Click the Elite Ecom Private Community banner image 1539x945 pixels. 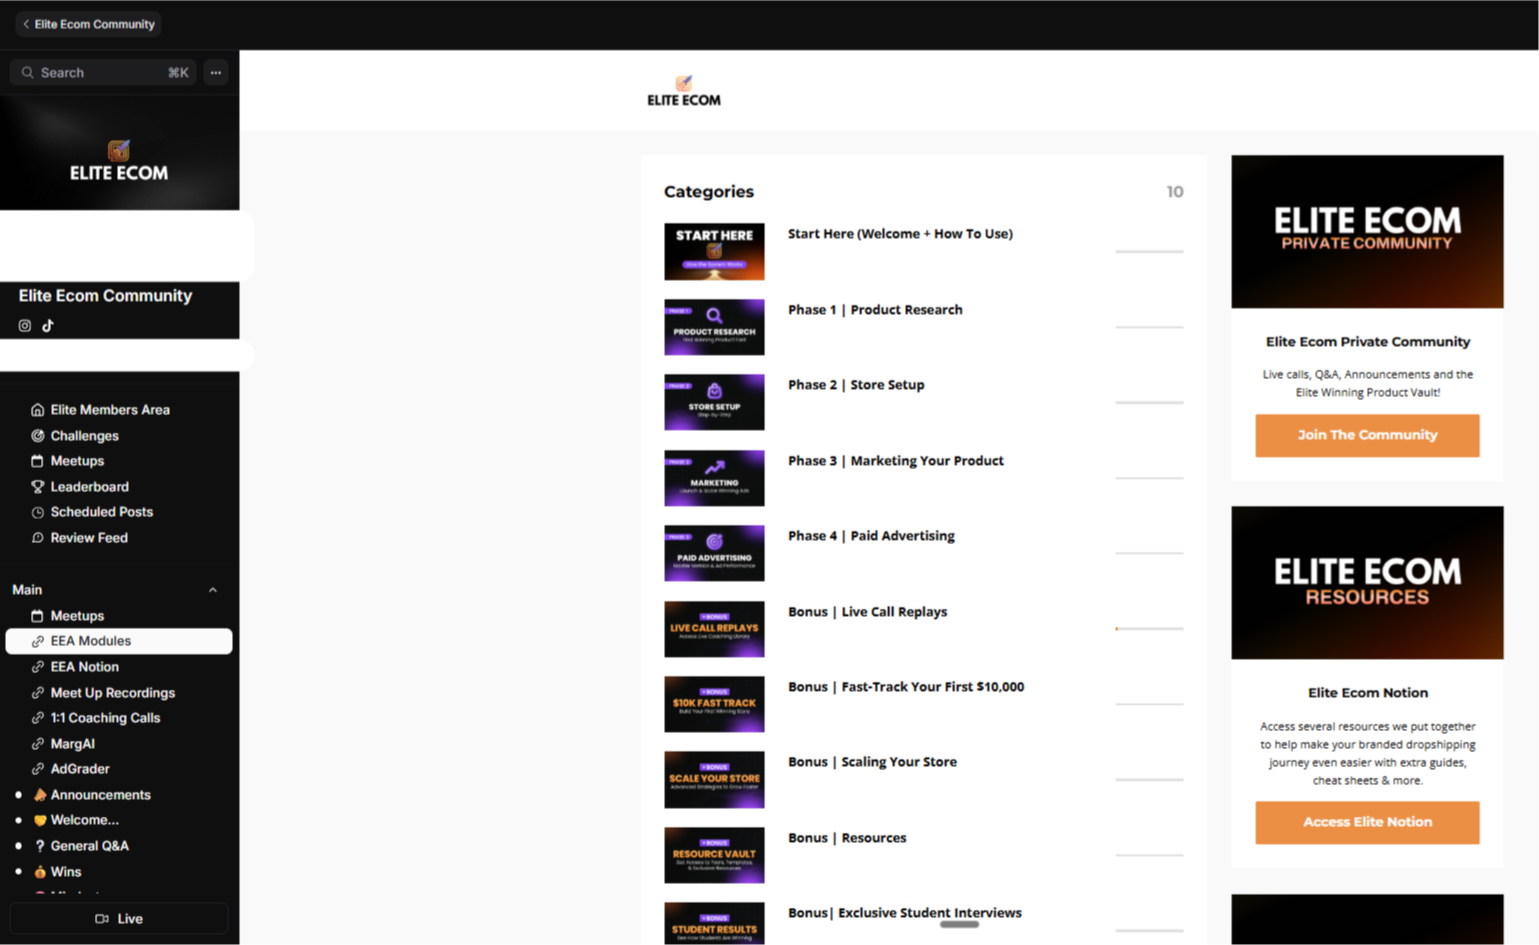click(x=1367, y=231)
